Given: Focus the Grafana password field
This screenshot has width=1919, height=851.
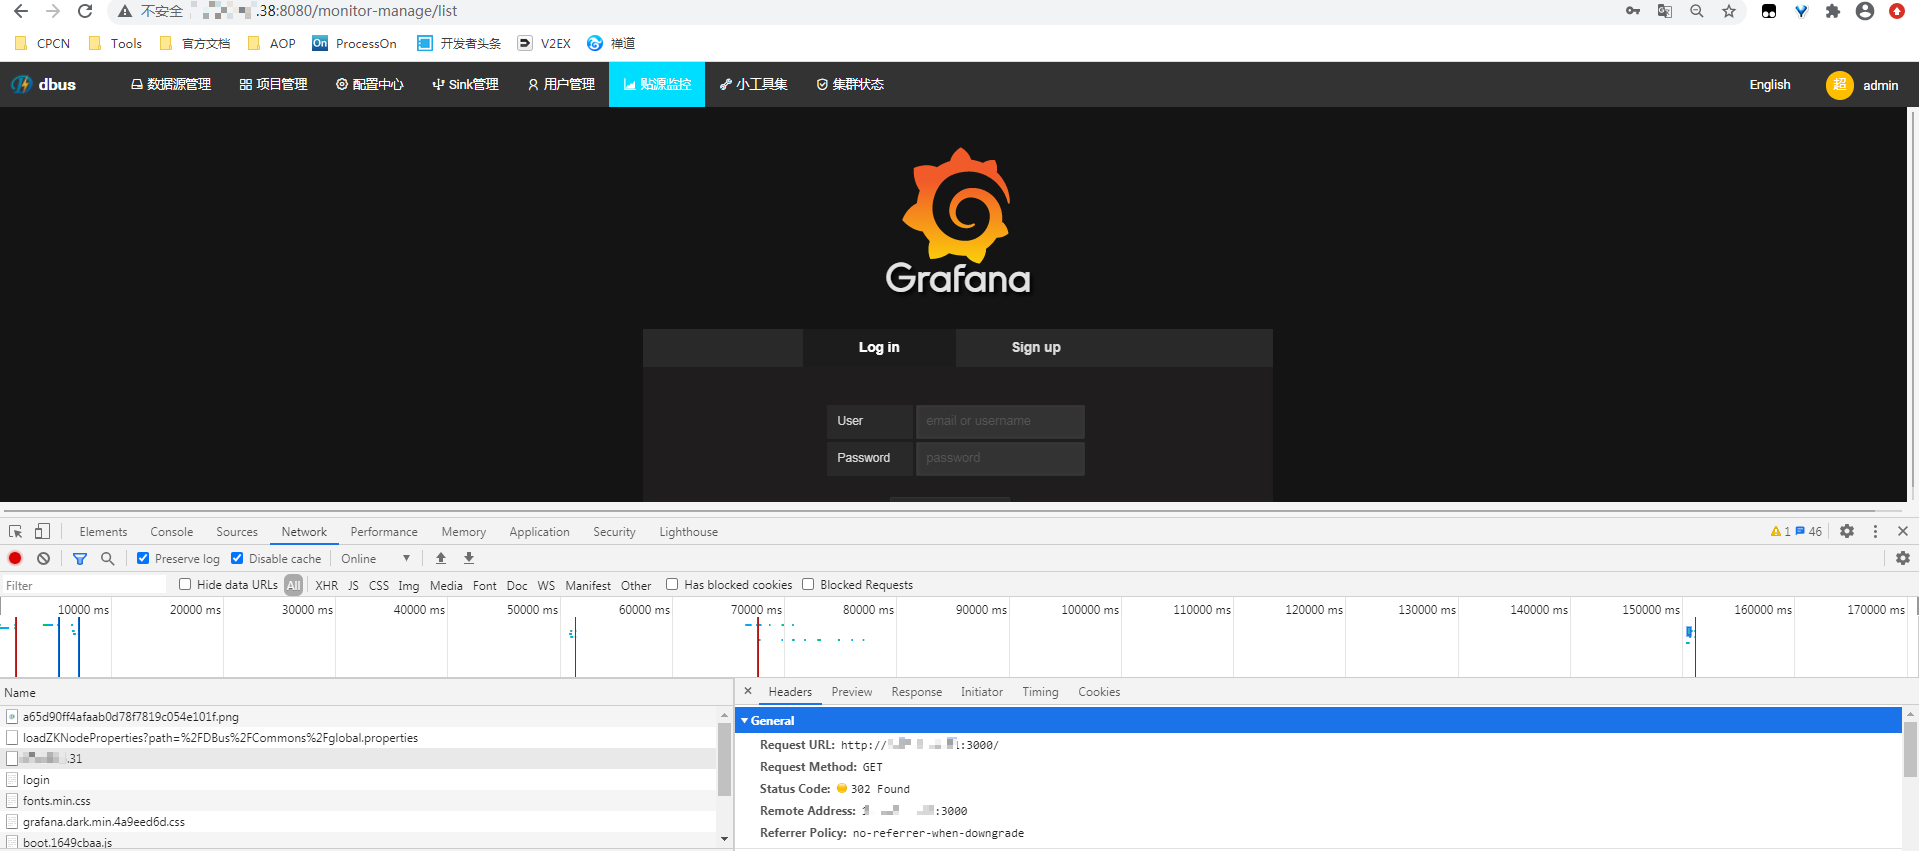Looking at the screenshot, I should pyautogui.click(x=1000, y=458).
